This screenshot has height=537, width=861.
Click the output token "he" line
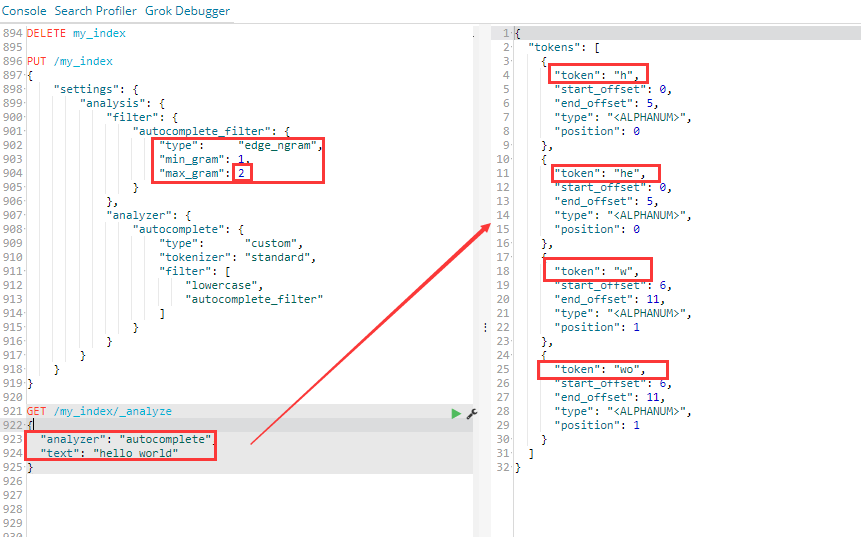click(x=600, y=173)
